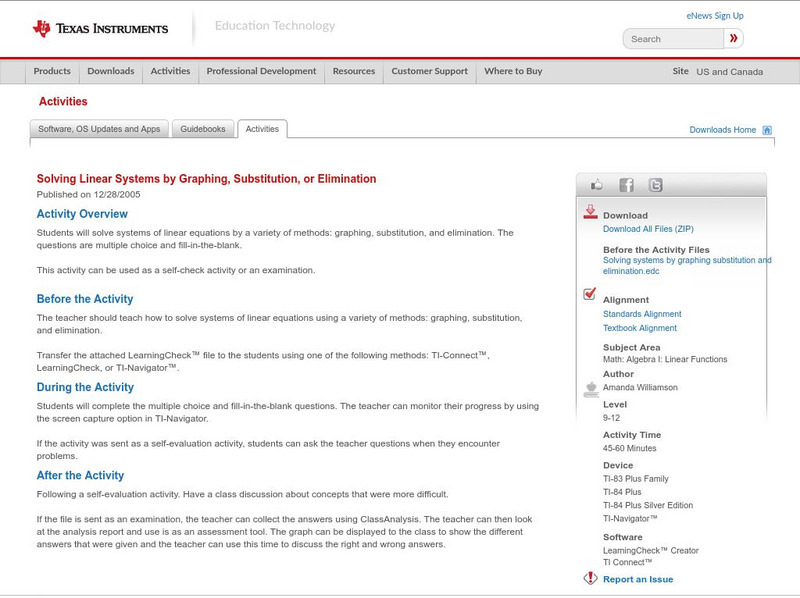The image size is (800, 598).
Task: Click the red download arrow icon
Action: 590,212
